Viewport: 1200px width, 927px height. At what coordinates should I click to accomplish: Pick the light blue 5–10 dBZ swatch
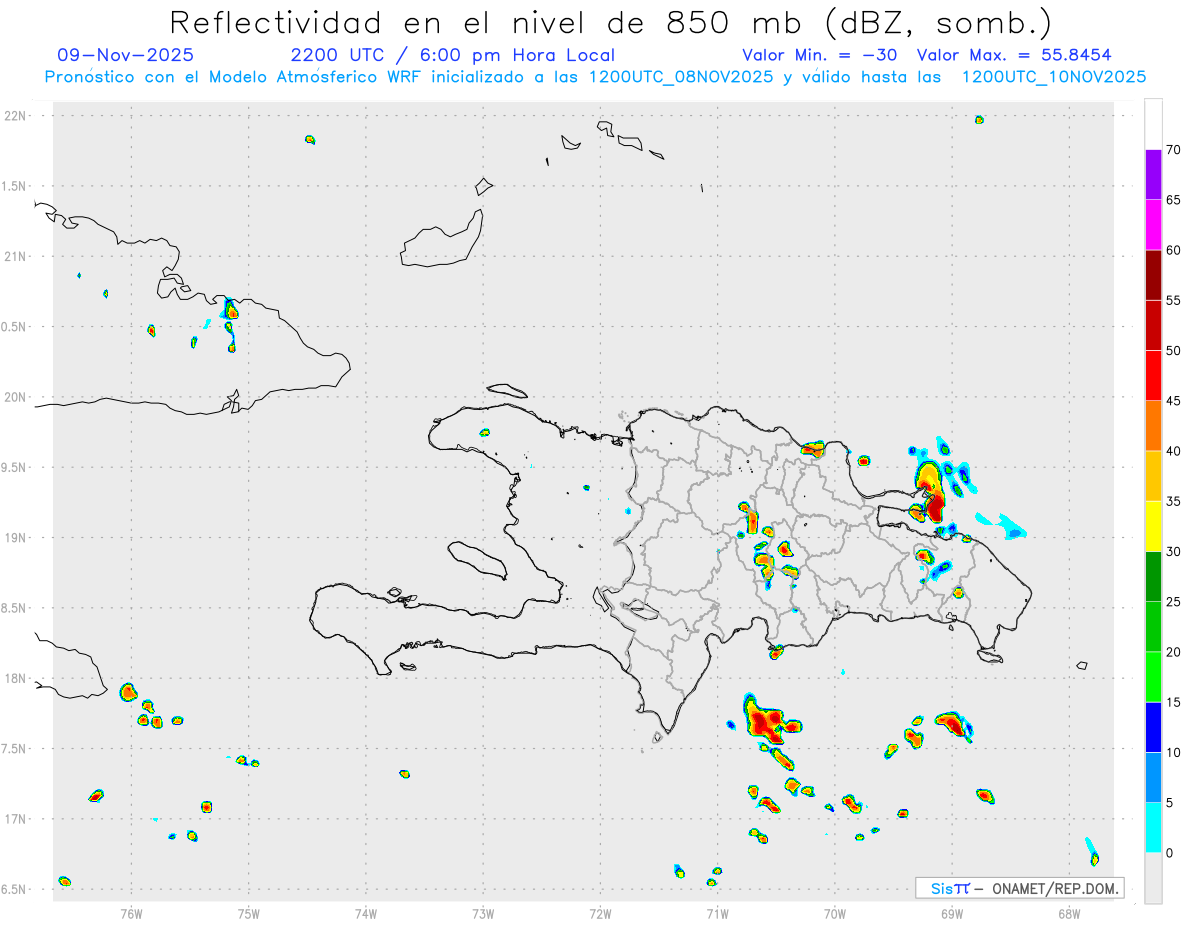click(1153, 777)
